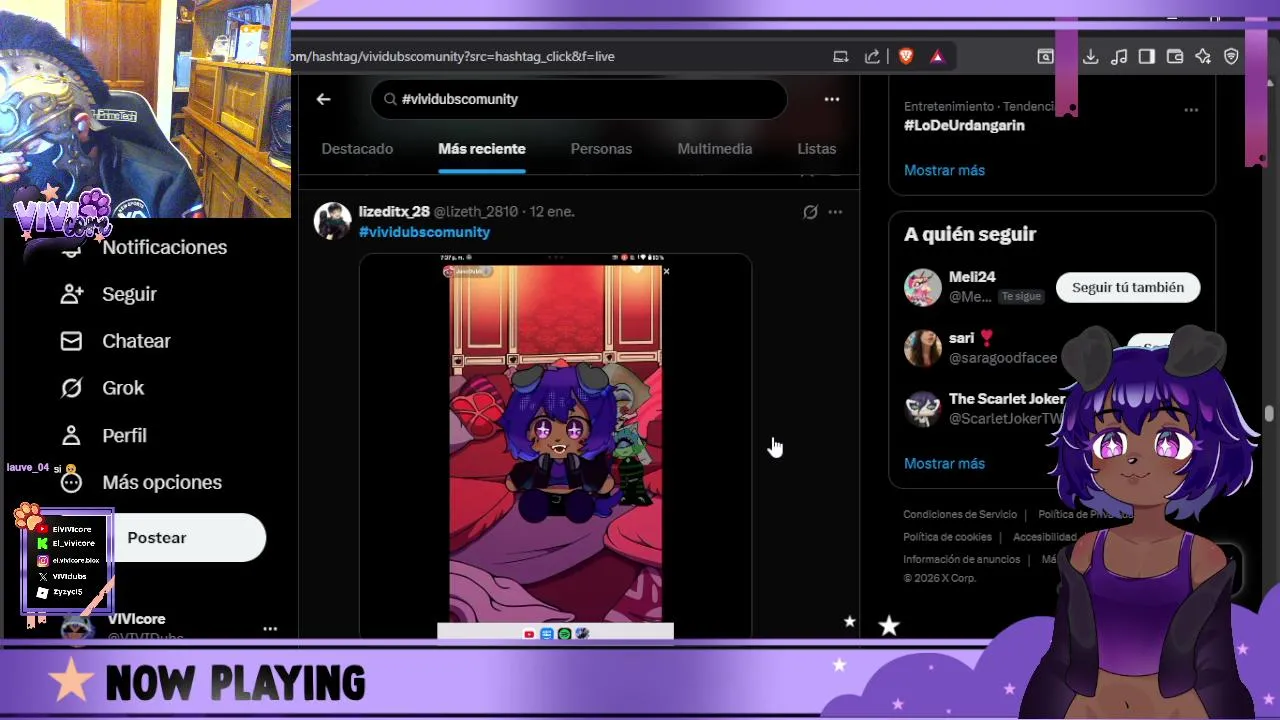1280x720 pixels.
Task: Open the post's attached image
Action: point(555,446)
